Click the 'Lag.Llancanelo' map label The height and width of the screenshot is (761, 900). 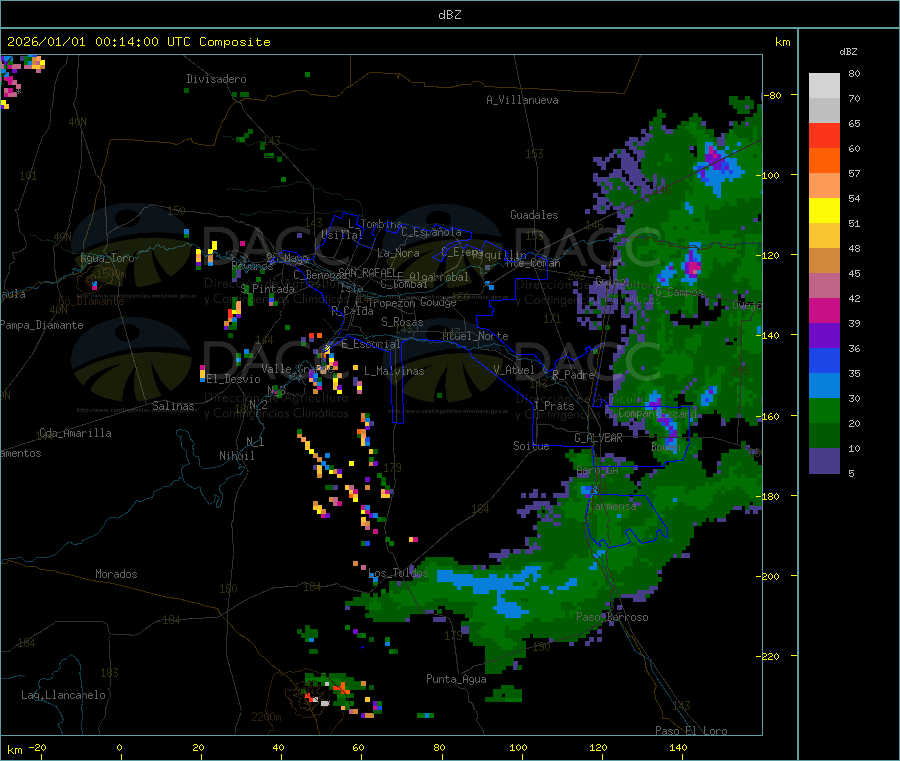point(63,695)
